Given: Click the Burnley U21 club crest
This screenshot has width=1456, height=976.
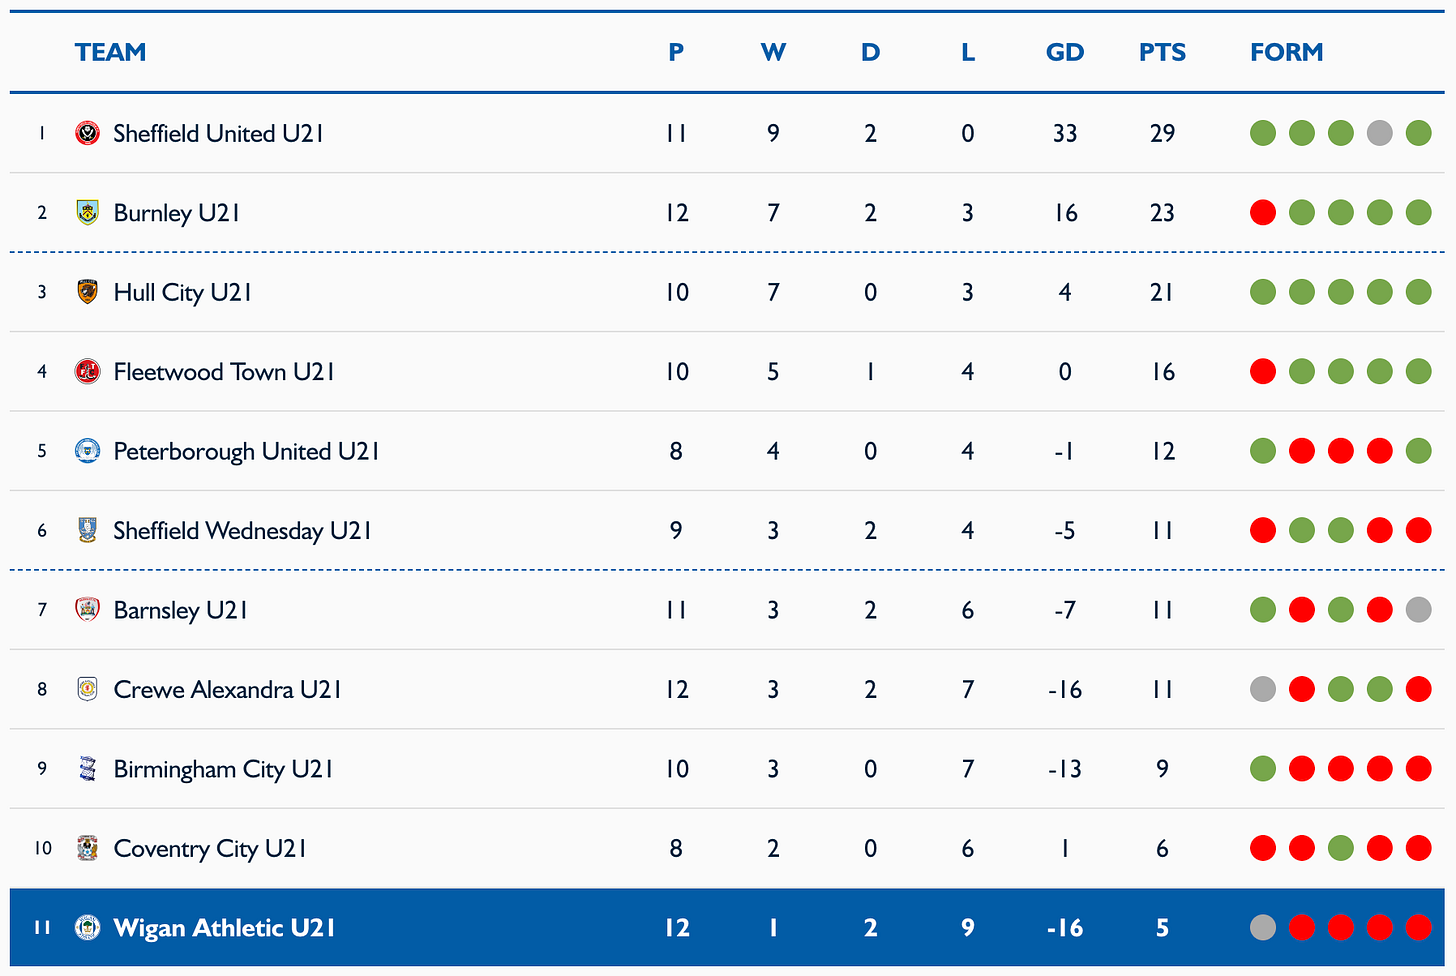Looking at the screenshot, I should click(88, 212).
